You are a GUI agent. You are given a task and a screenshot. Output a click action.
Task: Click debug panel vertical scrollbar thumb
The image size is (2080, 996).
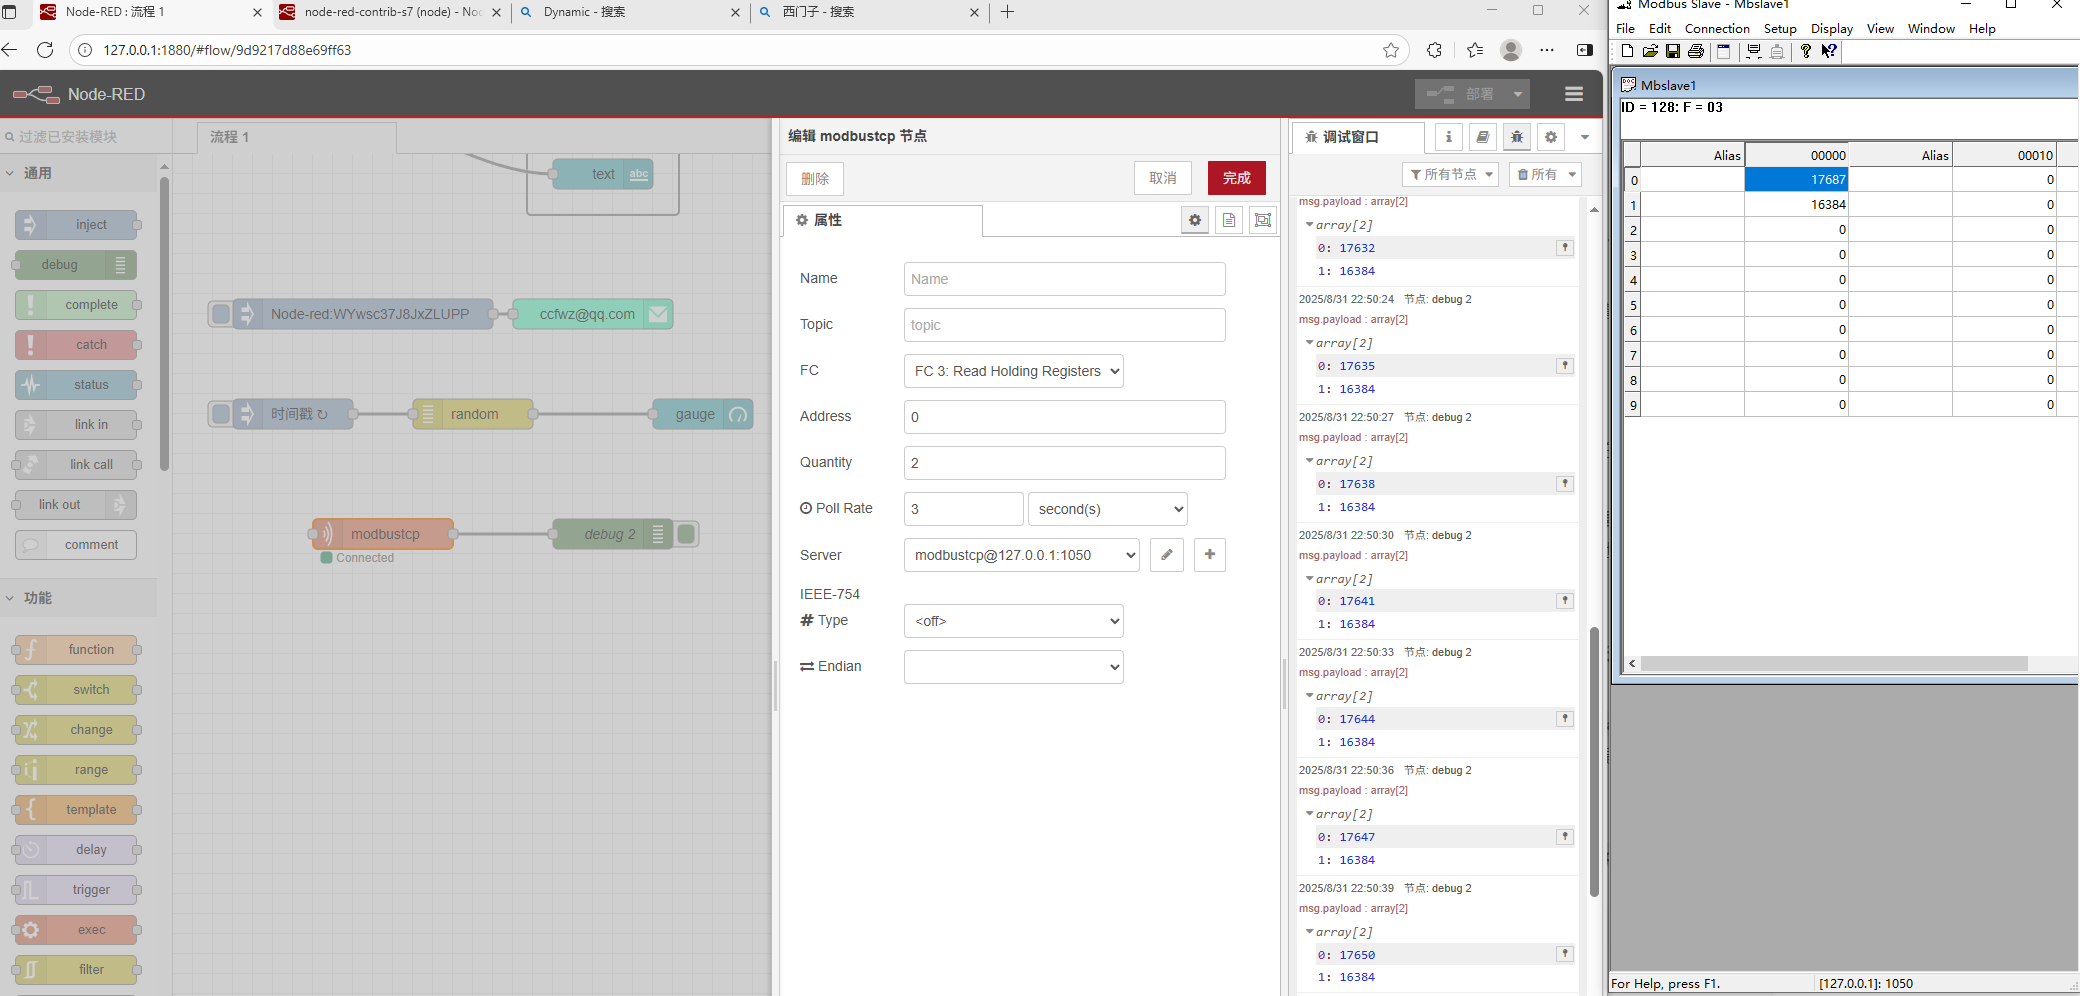pos(1594,762)
